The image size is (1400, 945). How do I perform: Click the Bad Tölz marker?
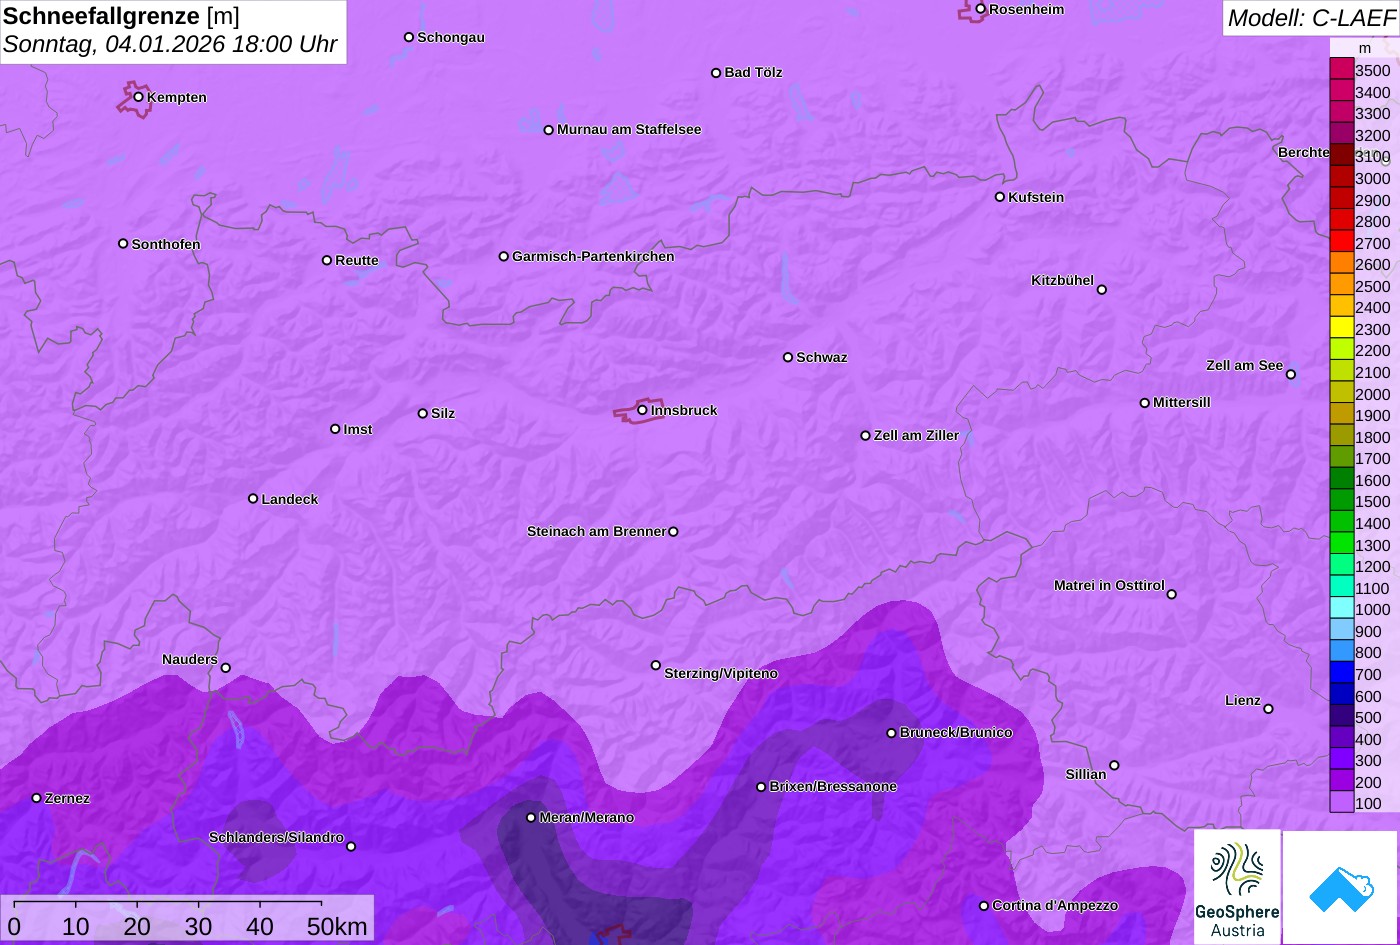(x=716, y=73)
